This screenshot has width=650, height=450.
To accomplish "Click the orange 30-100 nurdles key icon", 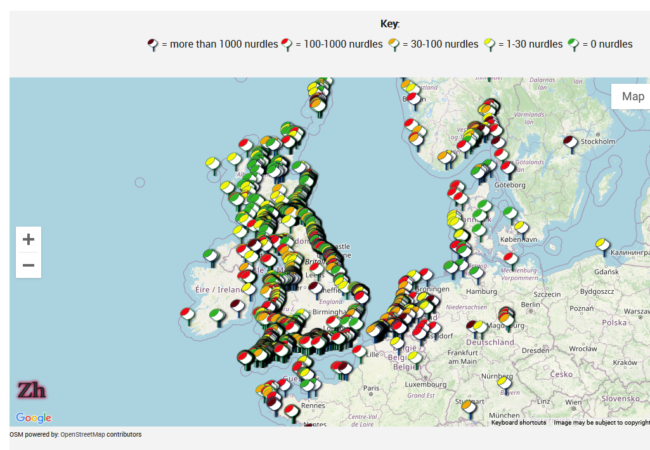I will click(394, 44).
